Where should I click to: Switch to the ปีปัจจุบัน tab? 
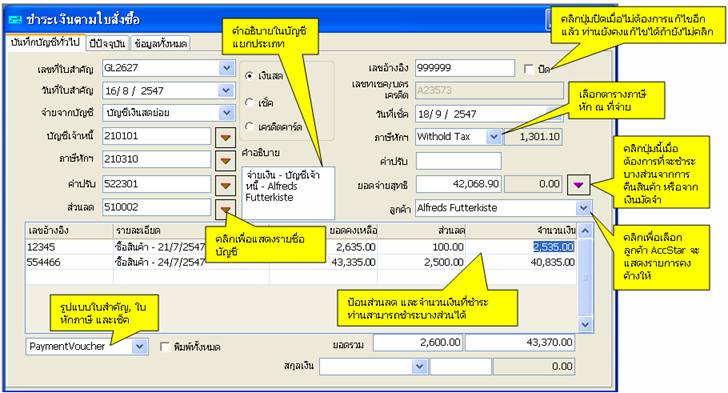coord(107,43)
